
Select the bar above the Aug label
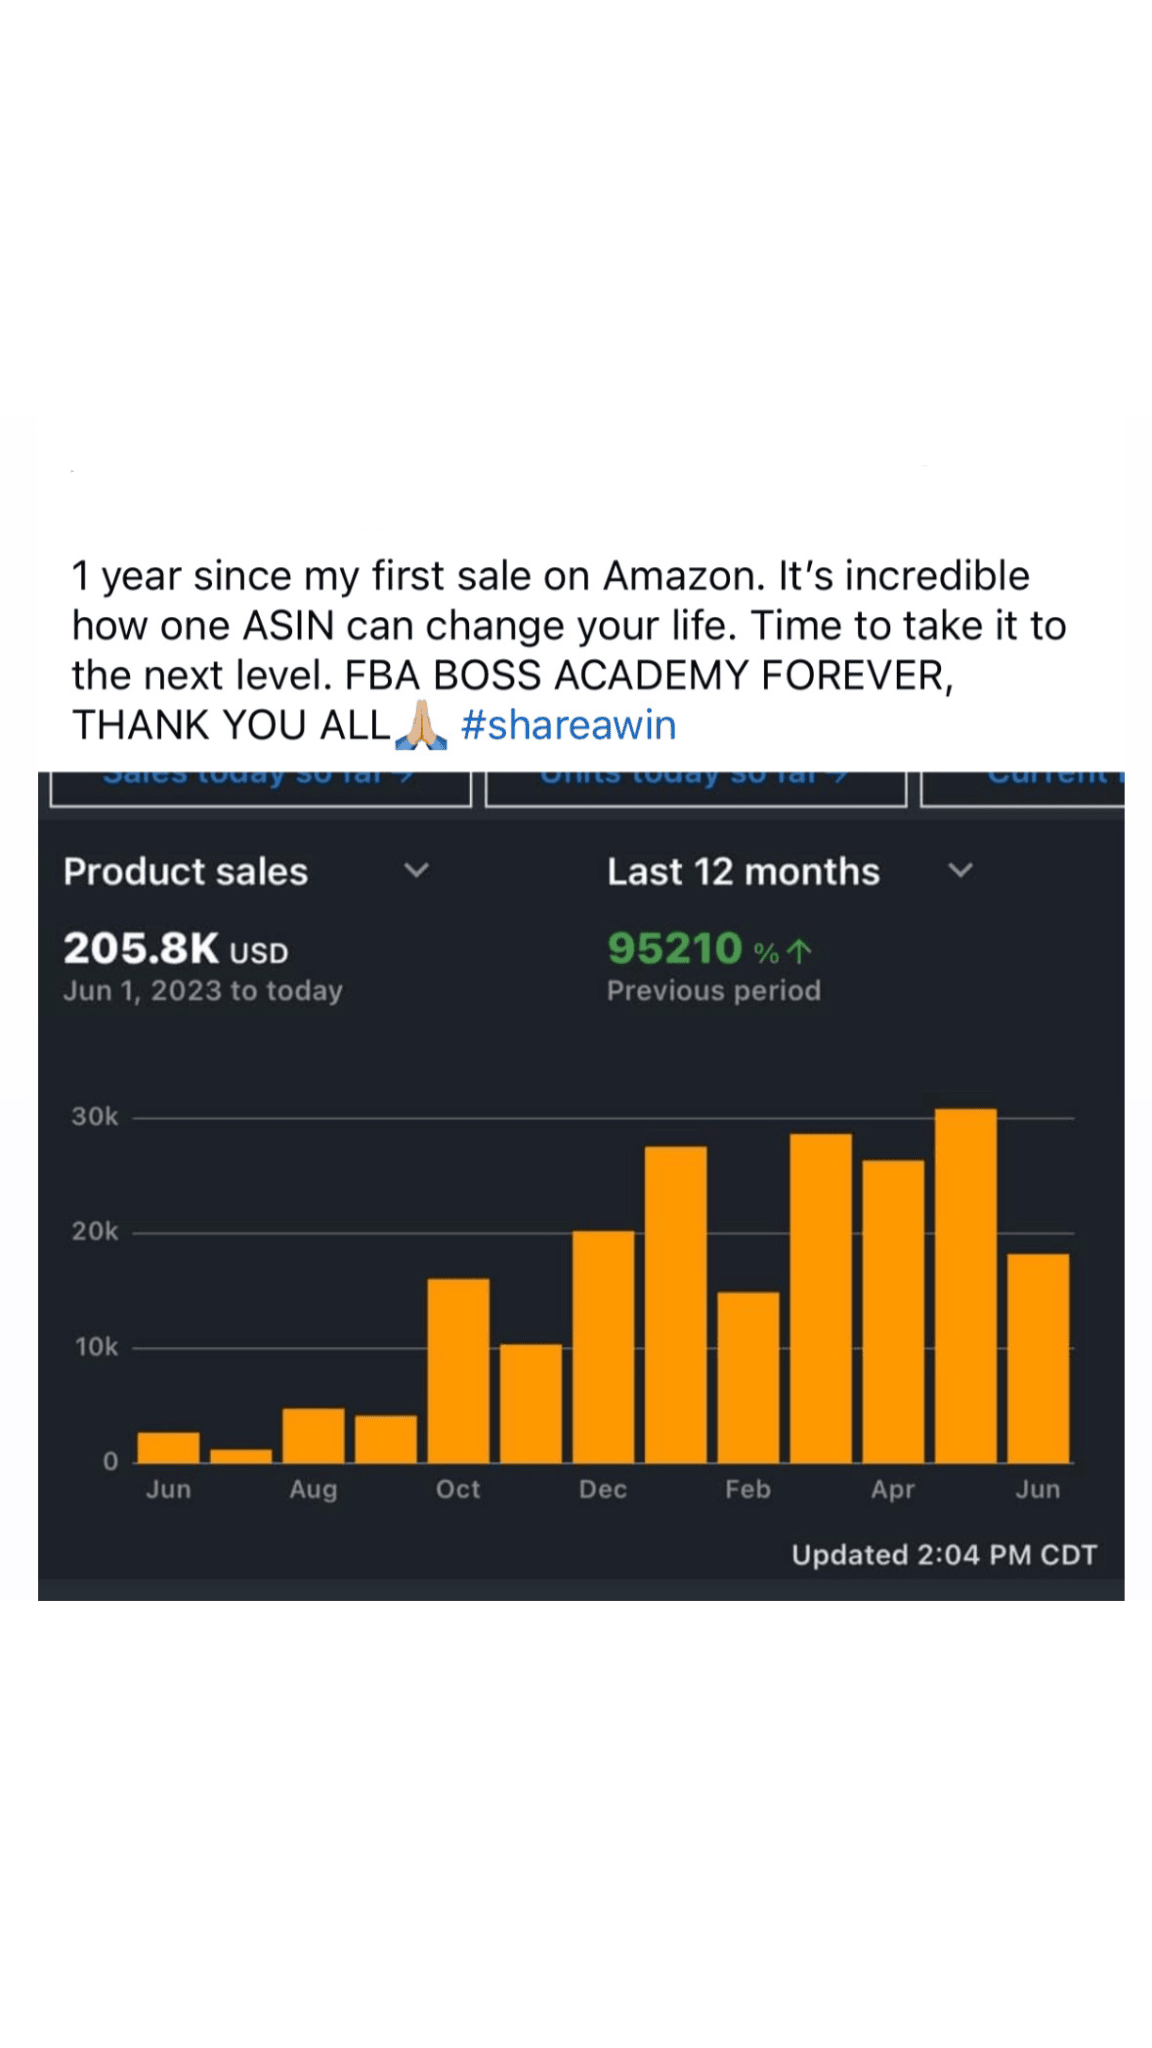[313, 1435]
